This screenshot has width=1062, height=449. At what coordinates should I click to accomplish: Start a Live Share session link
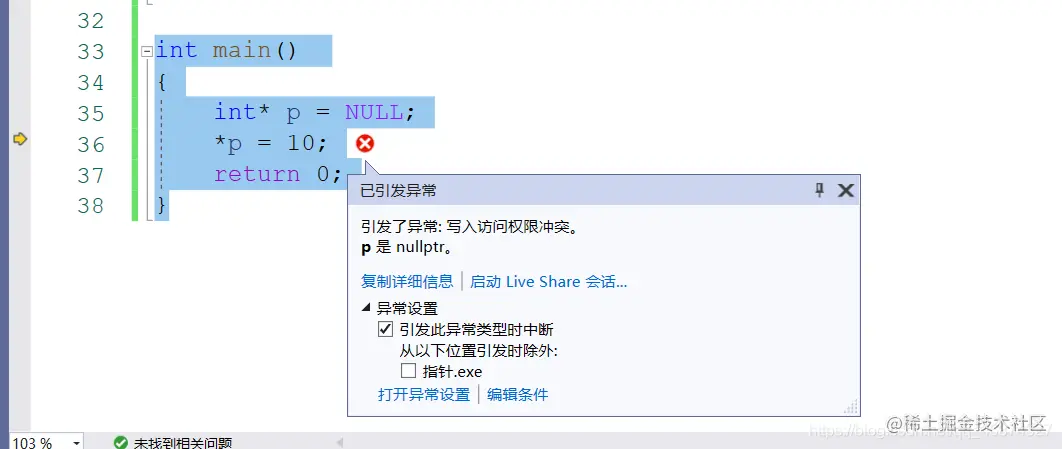tap(549, 281)
